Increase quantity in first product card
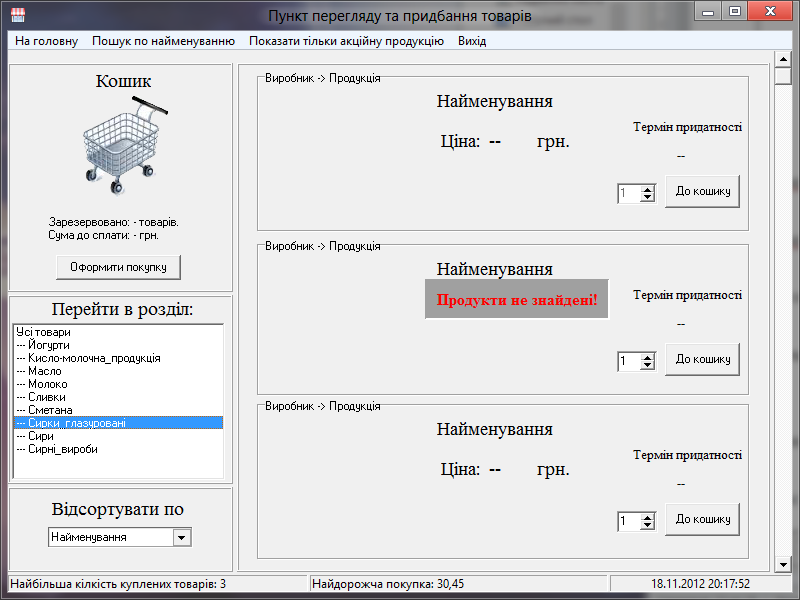 coord(647,189)
